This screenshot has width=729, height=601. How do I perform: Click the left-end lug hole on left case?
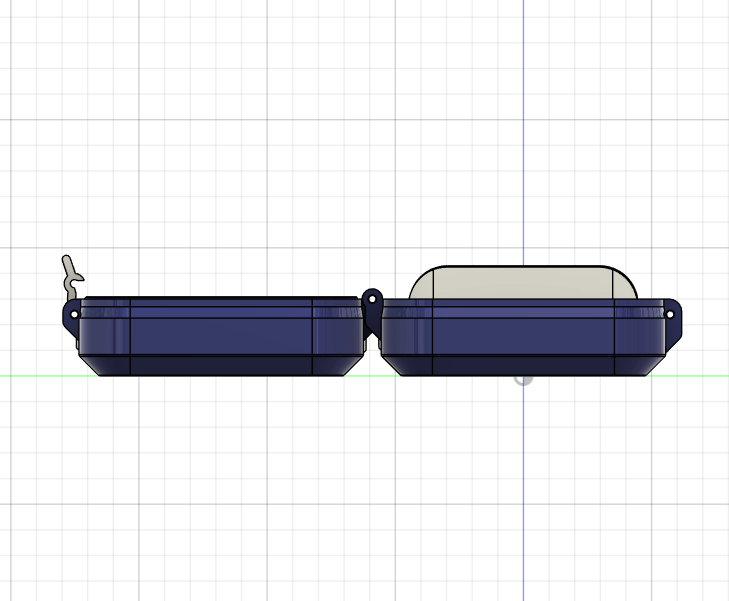click(x=73, y=314)
